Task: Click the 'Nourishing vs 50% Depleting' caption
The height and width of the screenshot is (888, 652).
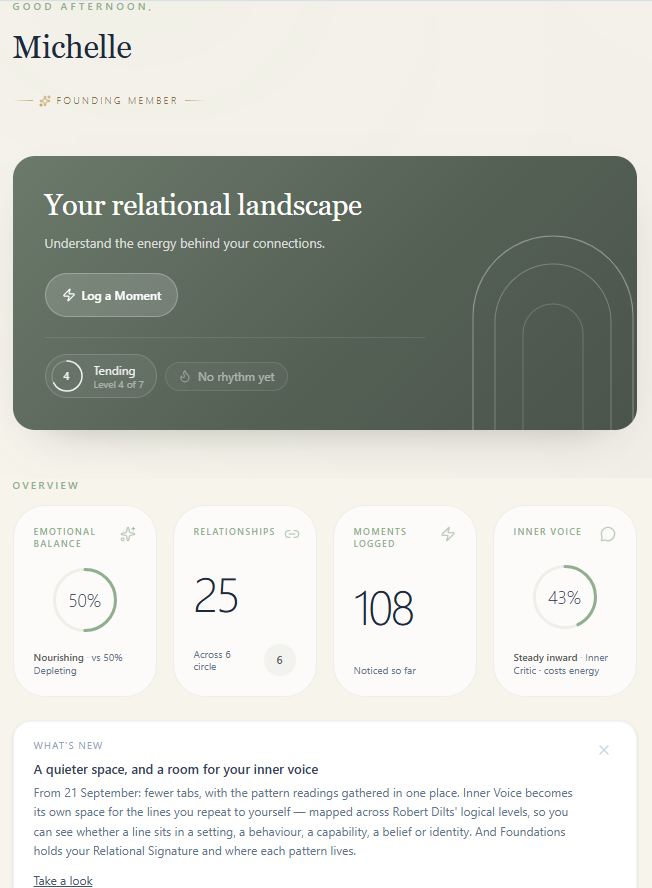Action: (78, 664)
